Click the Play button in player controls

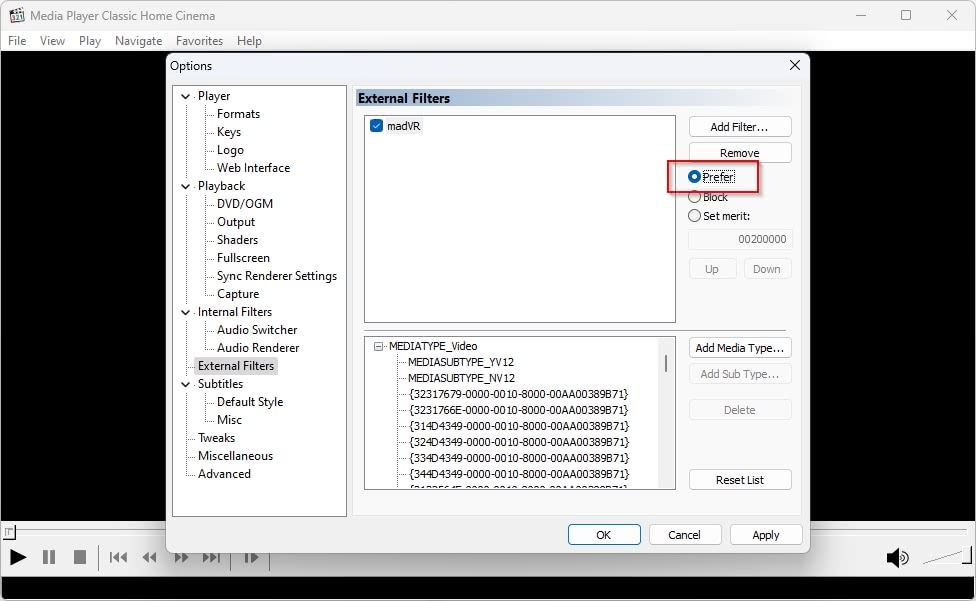click(x=18, y=557)
